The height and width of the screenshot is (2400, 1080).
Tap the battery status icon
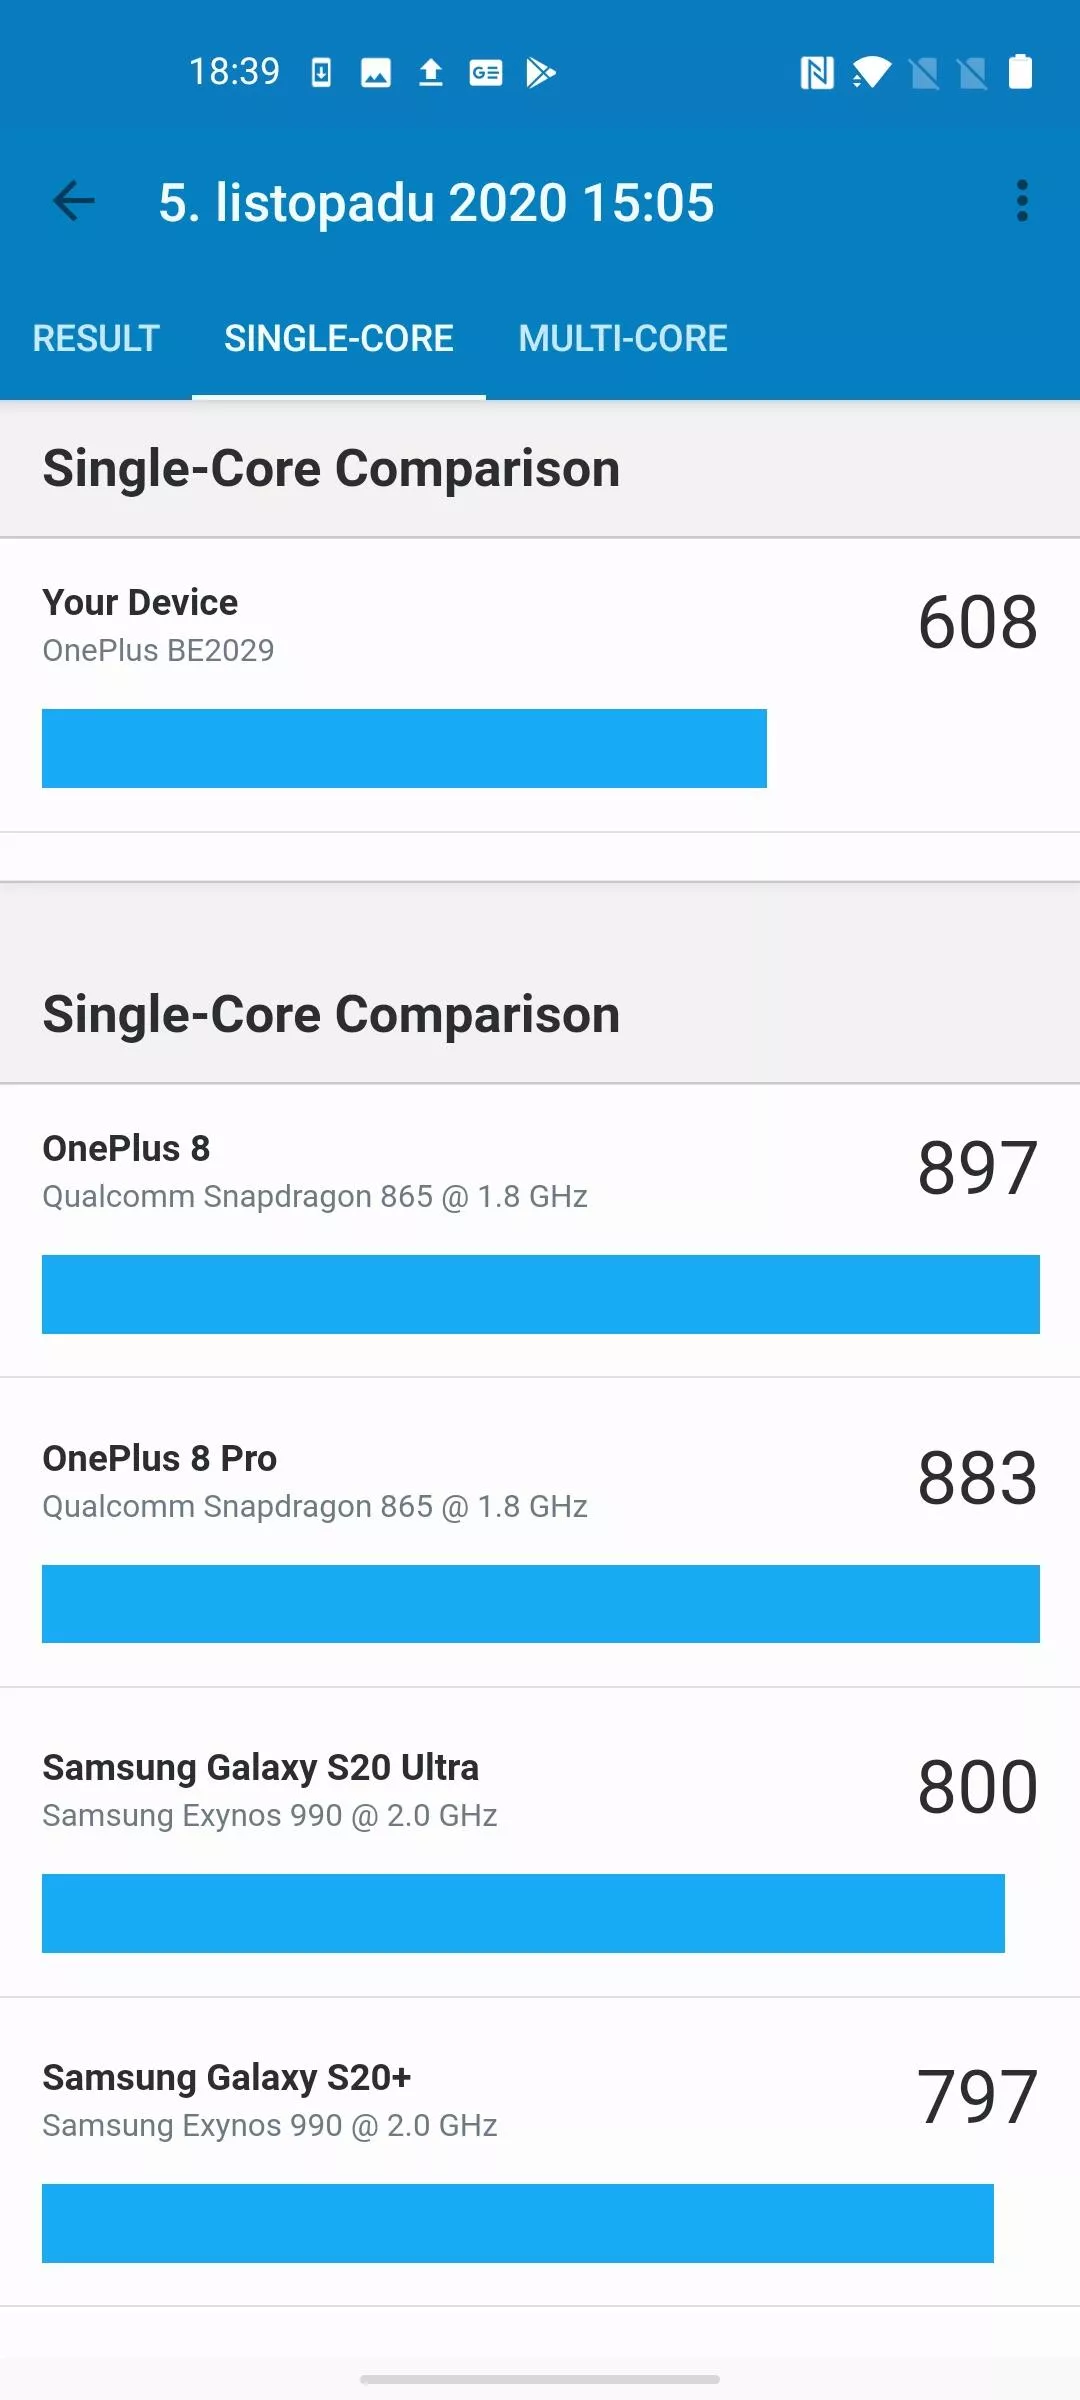[1020, 72]
